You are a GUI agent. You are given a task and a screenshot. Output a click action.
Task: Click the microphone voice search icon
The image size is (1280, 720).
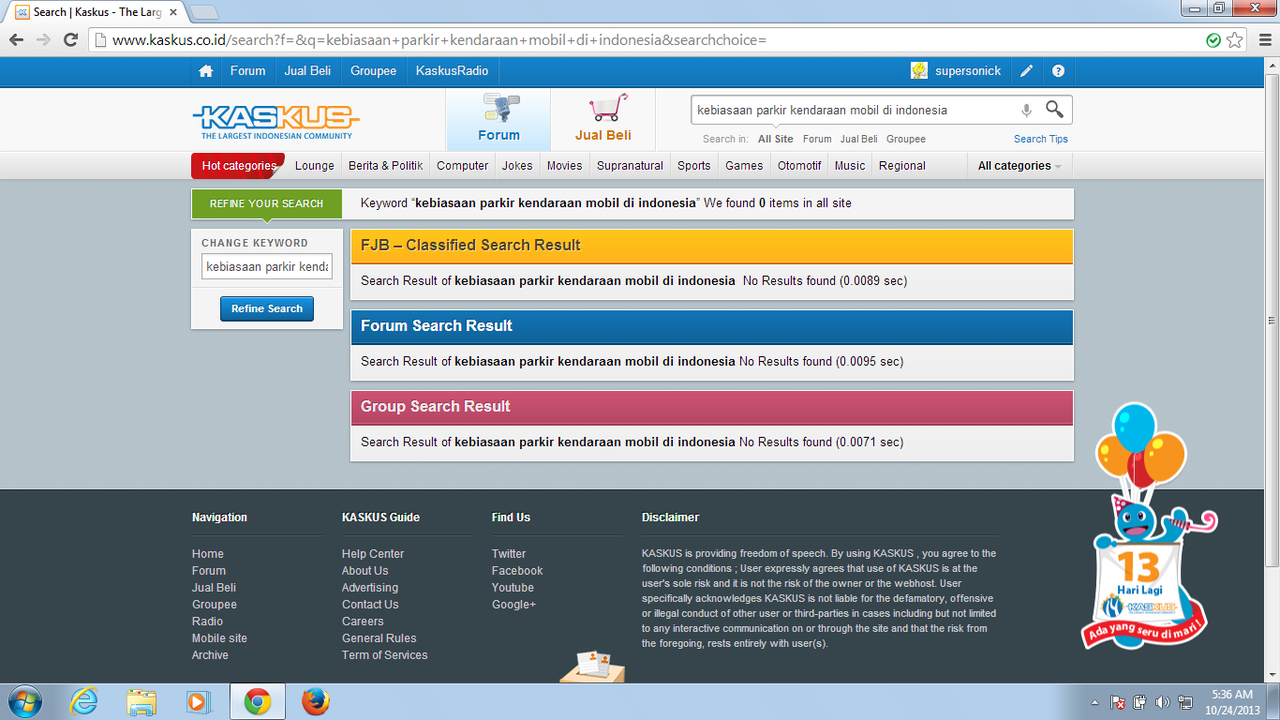pos(1026,110)
